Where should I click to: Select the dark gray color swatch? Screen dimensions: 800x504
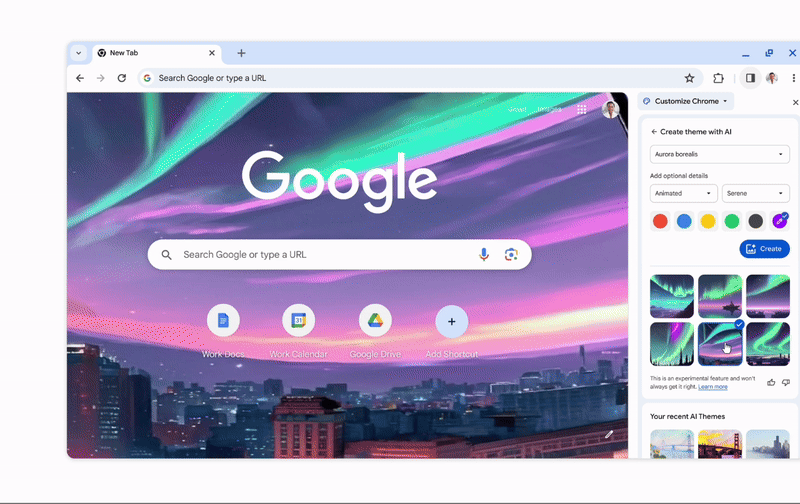[756, 221]
